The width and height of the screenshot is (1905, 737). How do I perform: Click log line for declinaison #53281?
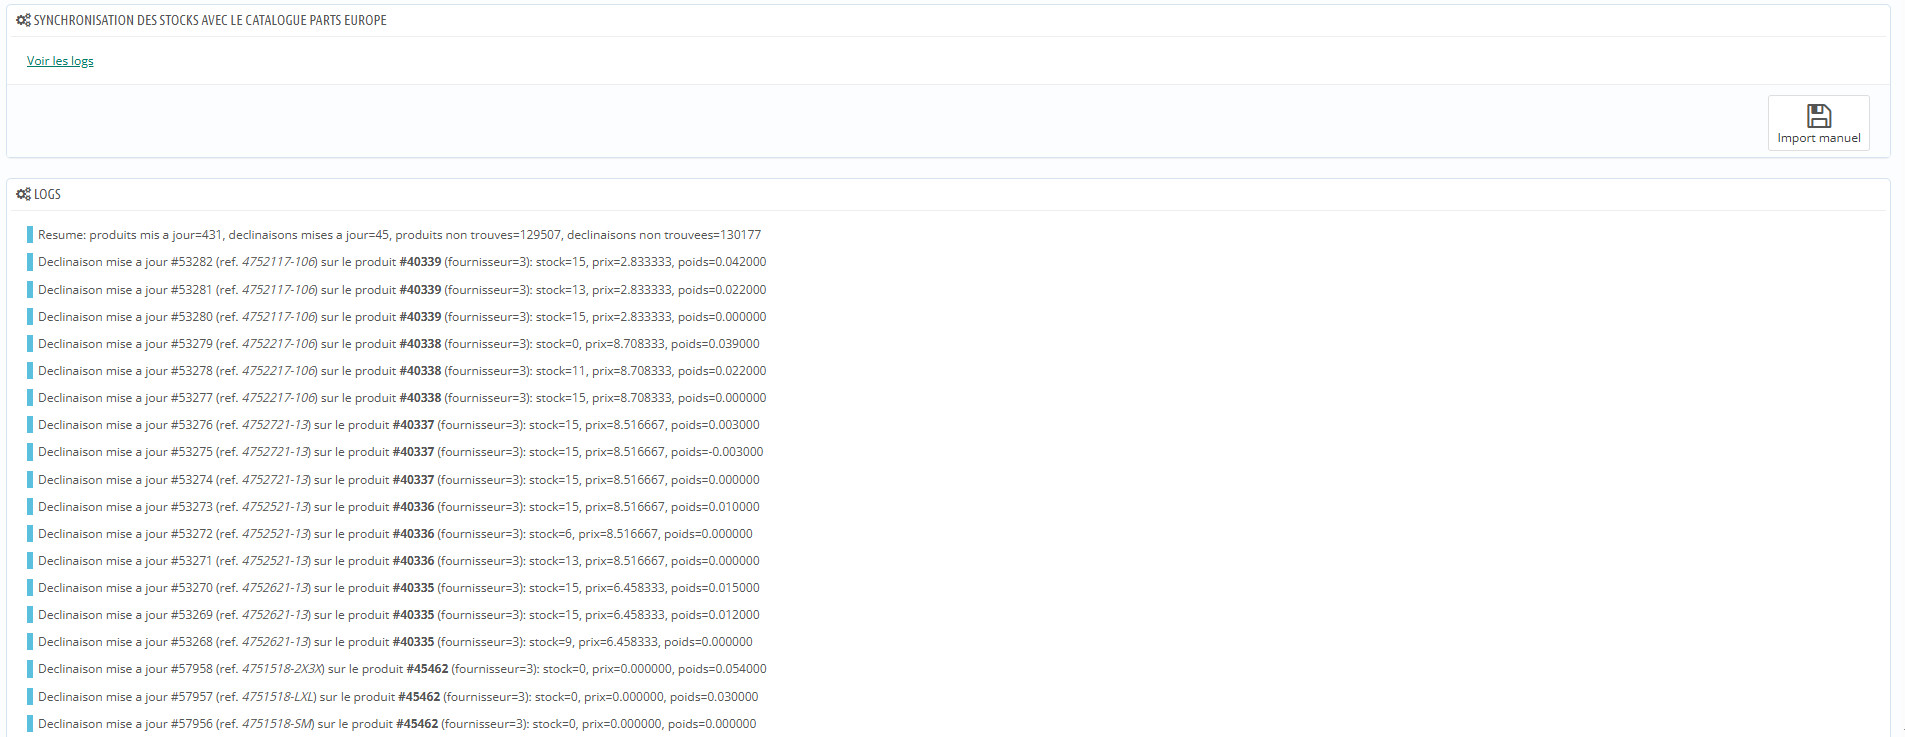click(402, 290)
